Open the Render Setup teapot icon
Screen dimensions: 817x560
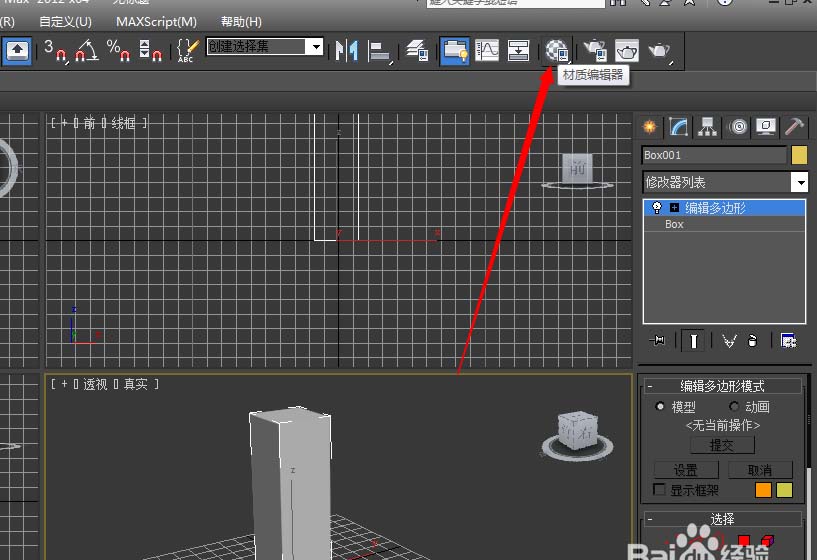coord(595,51)
